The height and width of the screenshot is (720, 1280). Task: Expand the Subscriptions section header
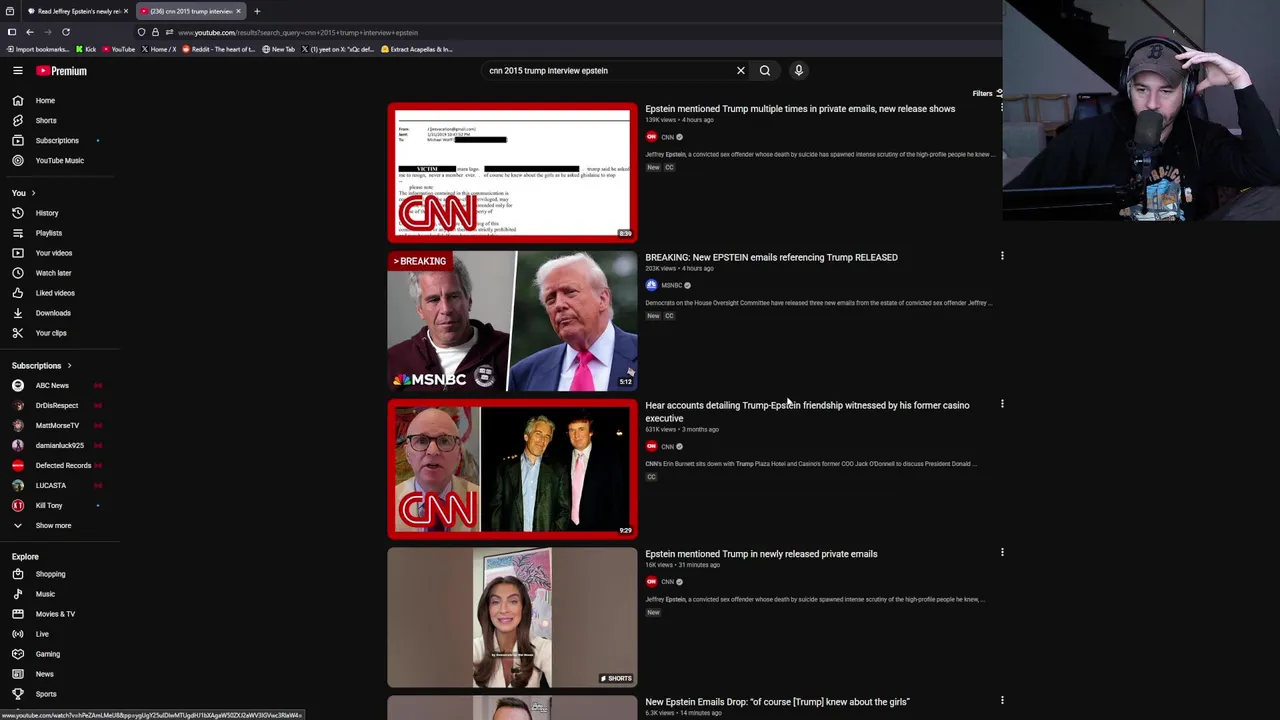(x=42, y=366)
